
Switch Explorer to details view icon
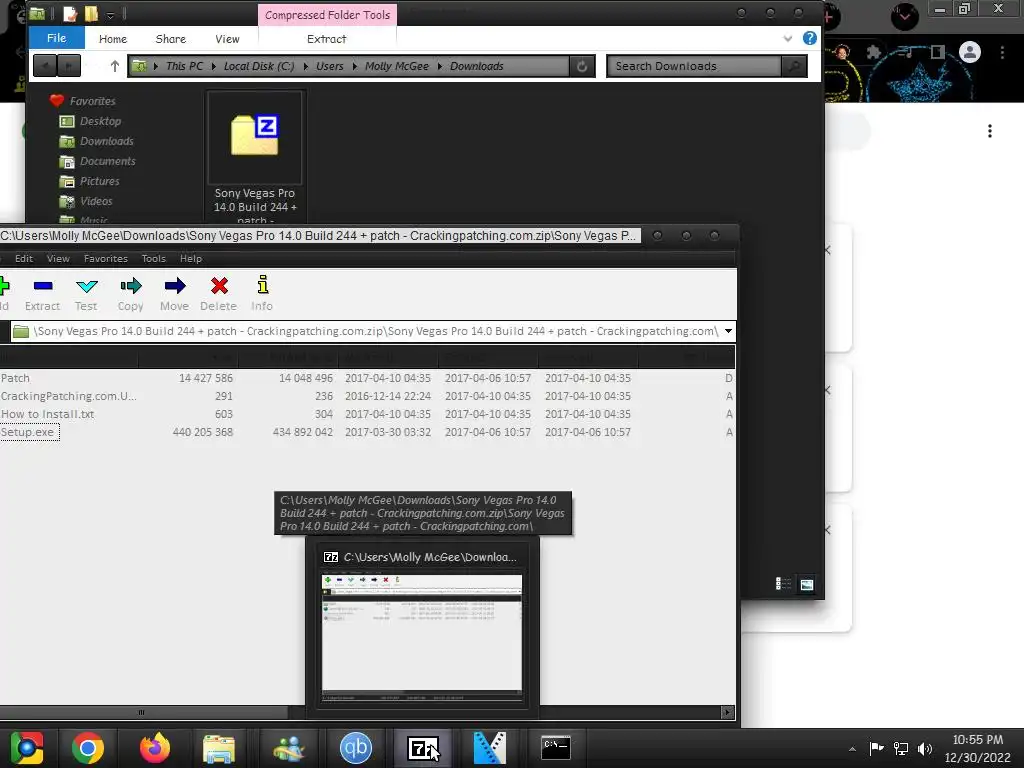tap(783, 584)
